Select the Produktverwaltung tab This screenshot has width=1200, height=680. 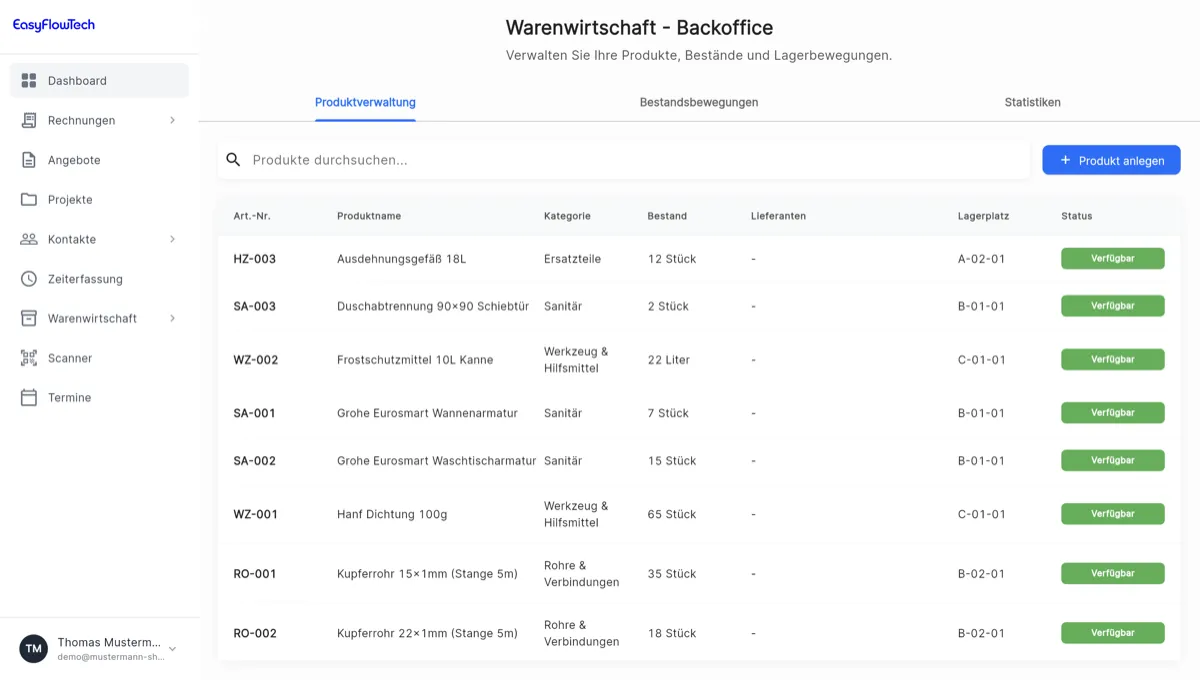(x=364, y=102)
